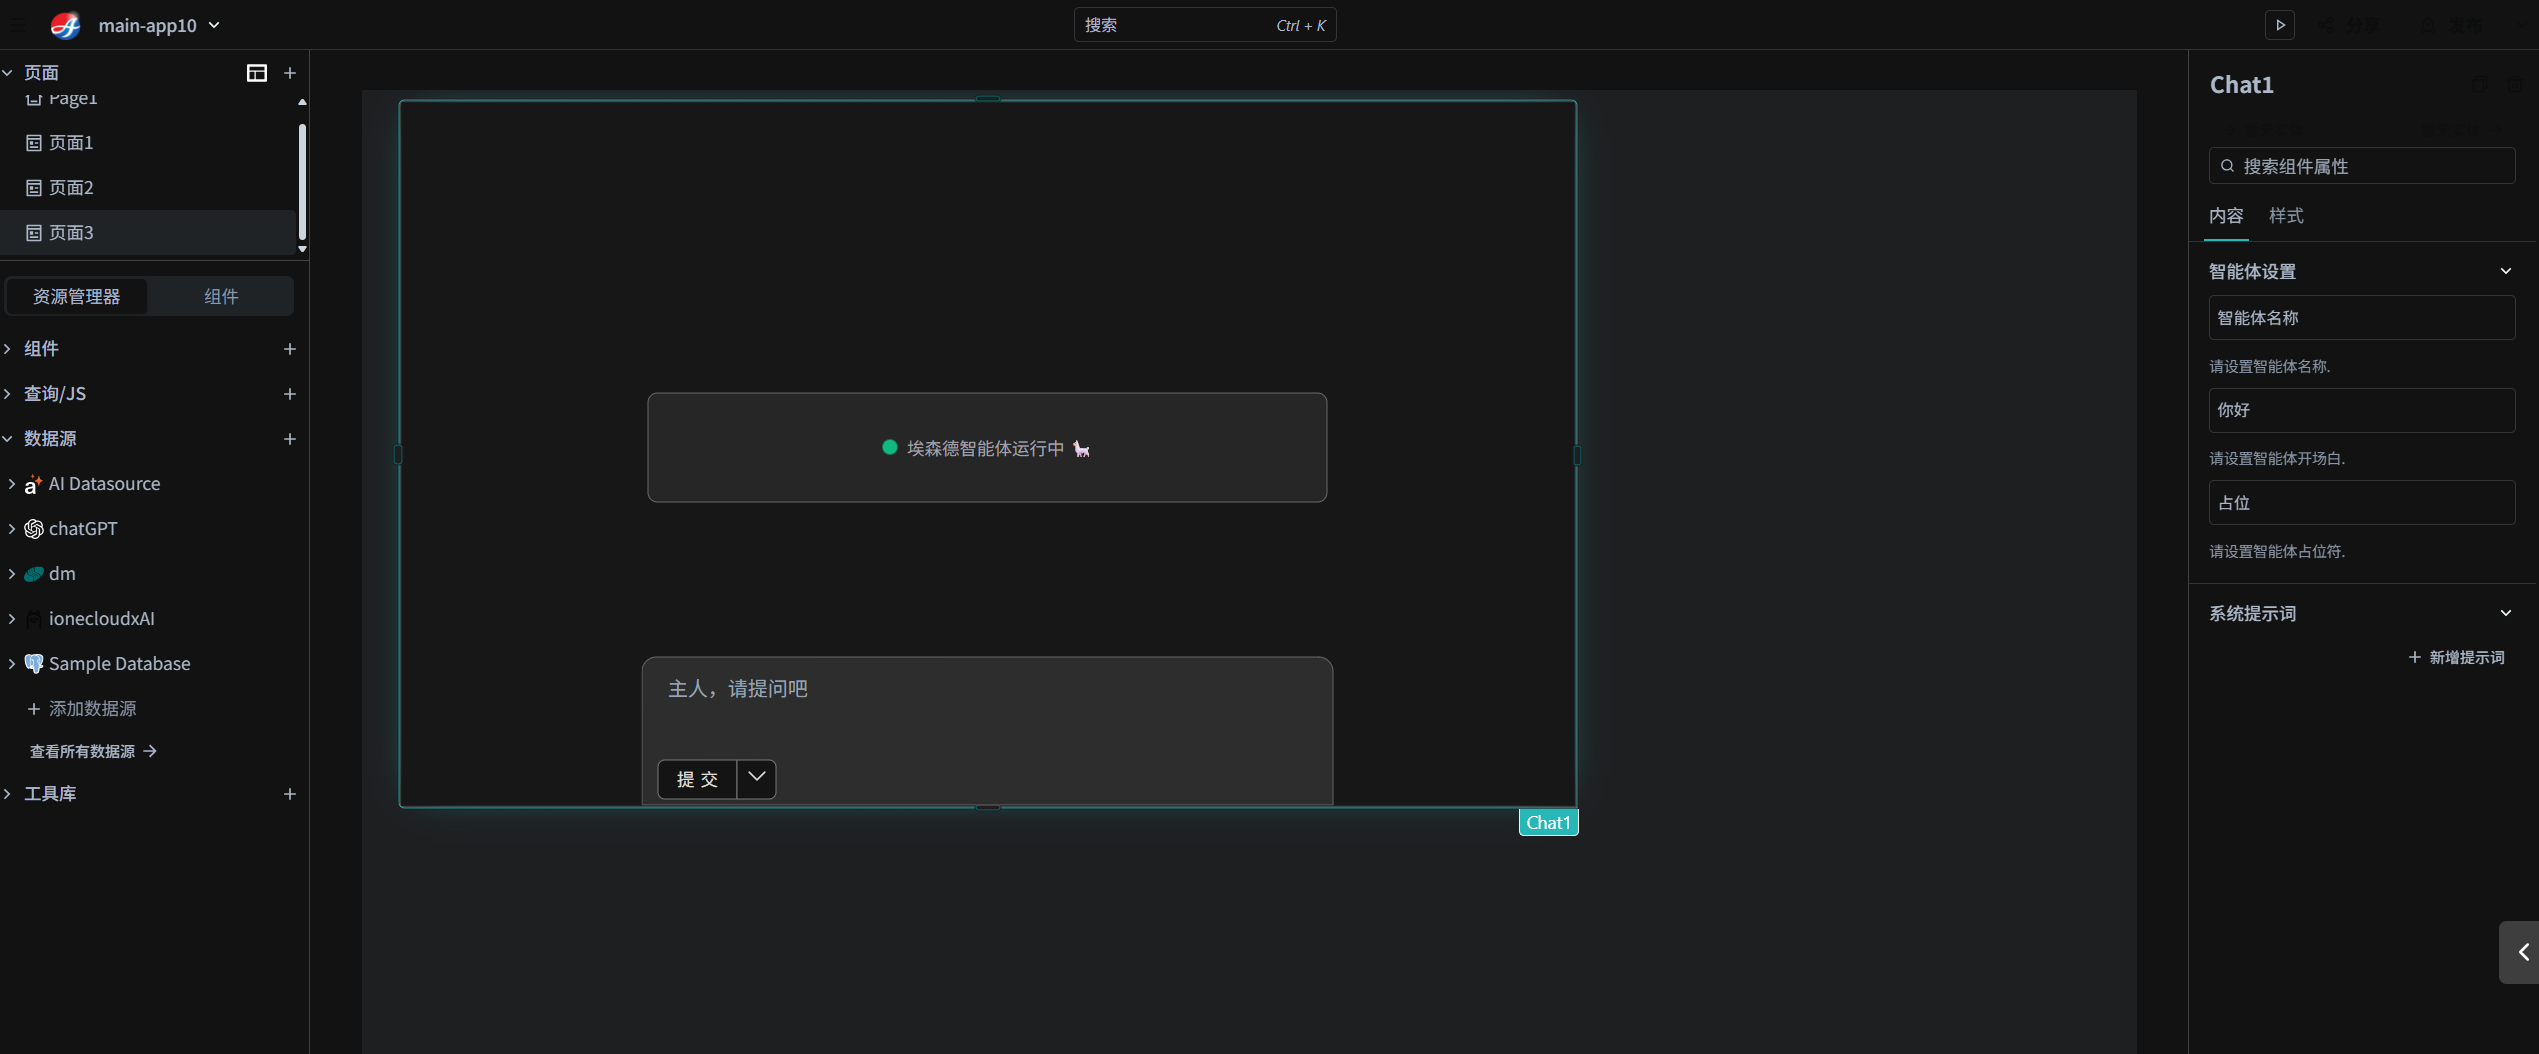Open the 提交 button dropdown arrow
The width and height of the screenshot is (2539, 1054).
[x=756, y=778]
